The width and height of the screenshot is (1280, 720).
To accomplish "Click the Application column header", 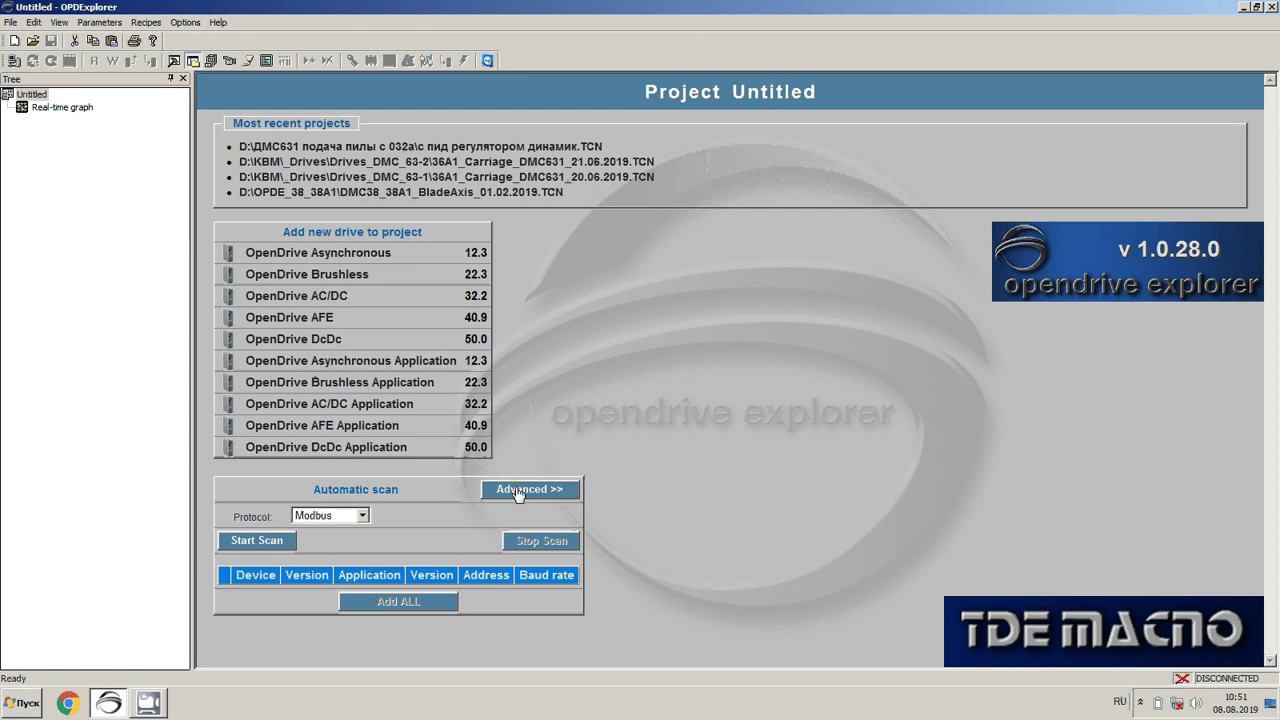I will (x=369, y=575).
